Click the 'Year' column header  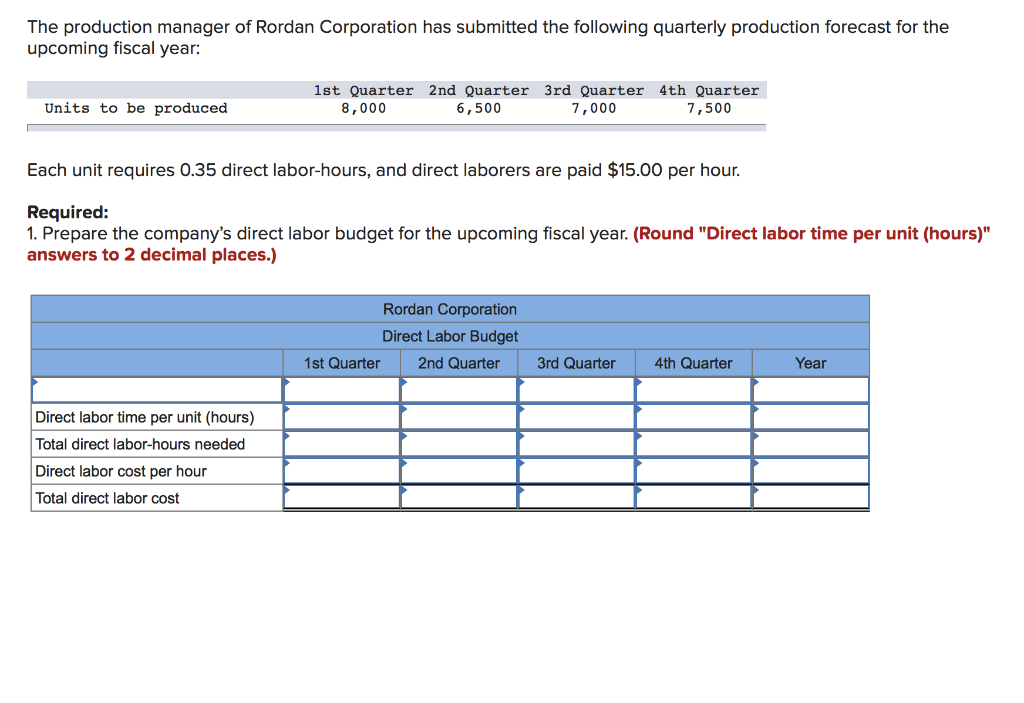(811, 363)
